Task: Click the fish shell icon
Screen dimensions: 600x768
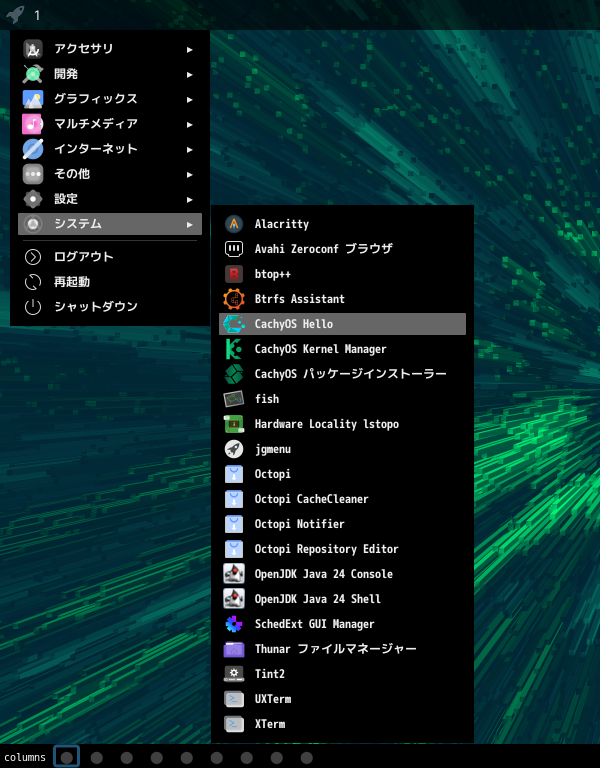Action: [234, 399]
